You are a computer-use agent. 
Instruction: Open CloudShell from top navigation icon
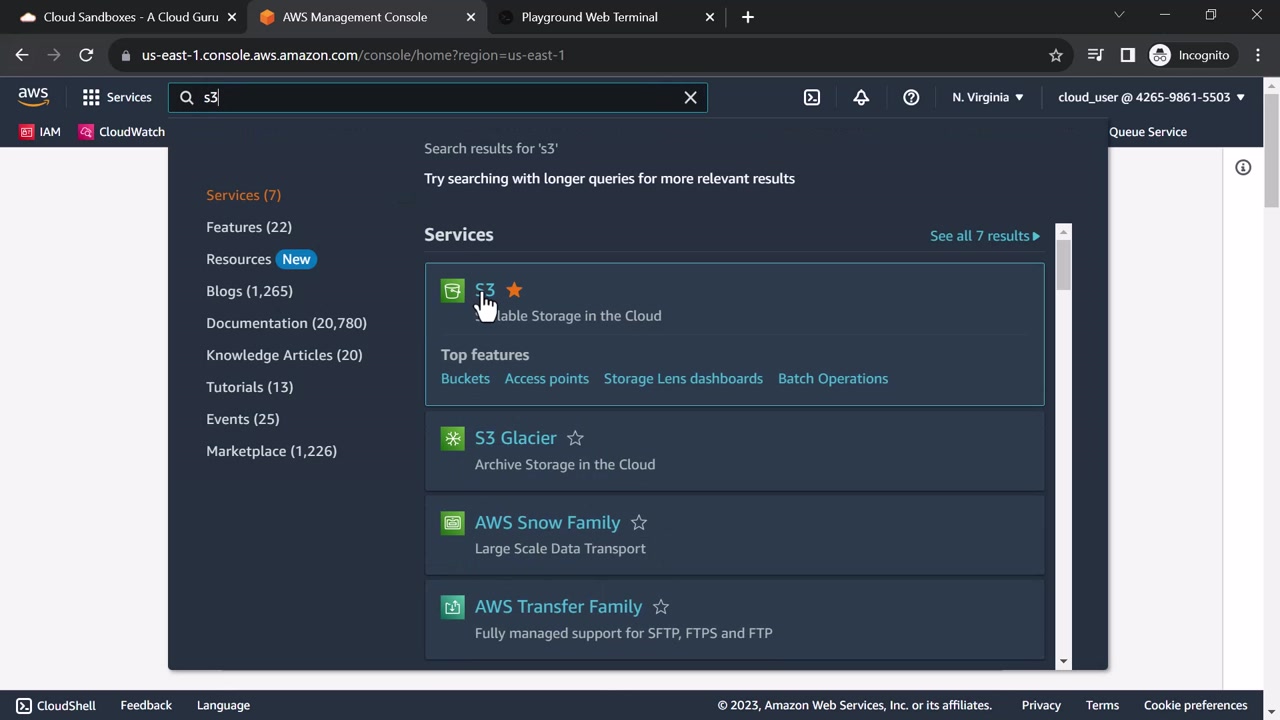tap(812, 97)
